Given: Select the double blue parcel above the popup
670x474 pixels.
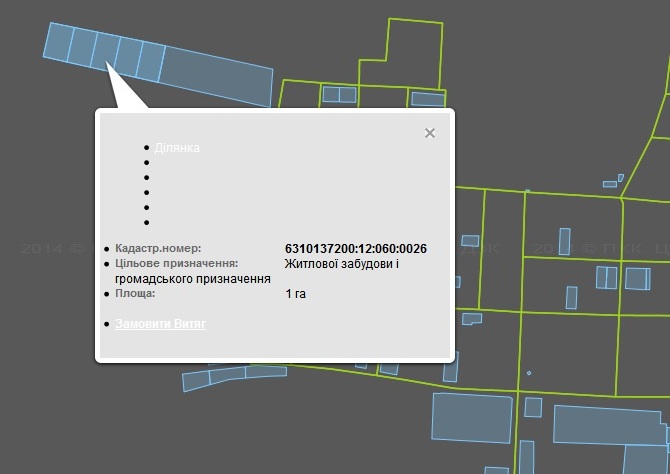Looking at the screenshot, I should coord(339,95).
